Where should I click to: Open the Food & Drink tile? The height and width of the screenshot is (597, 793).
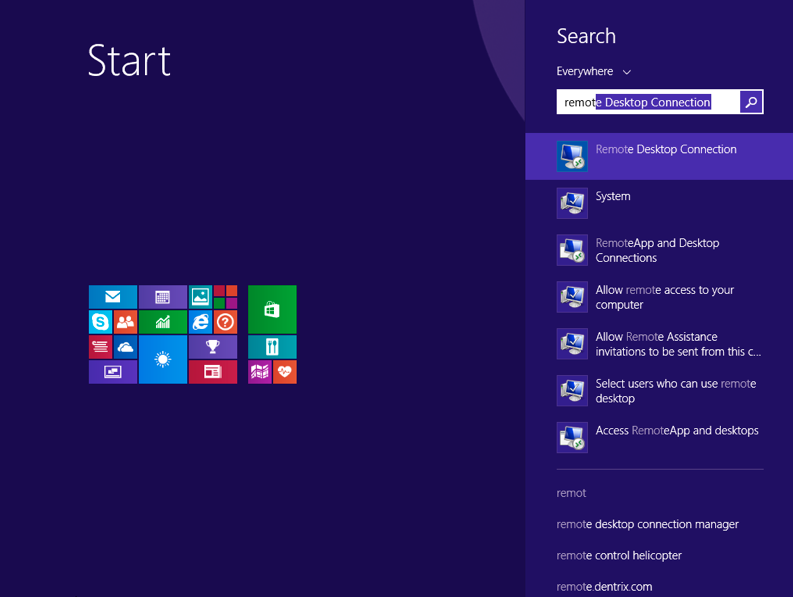click(x=272, y=347)
